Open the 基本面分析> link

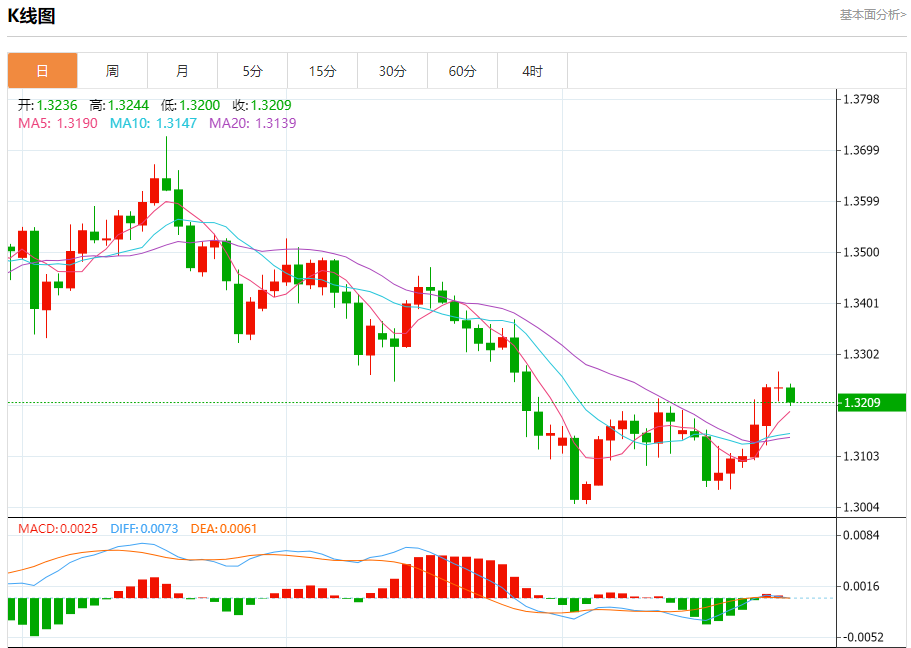pos(872,15)
